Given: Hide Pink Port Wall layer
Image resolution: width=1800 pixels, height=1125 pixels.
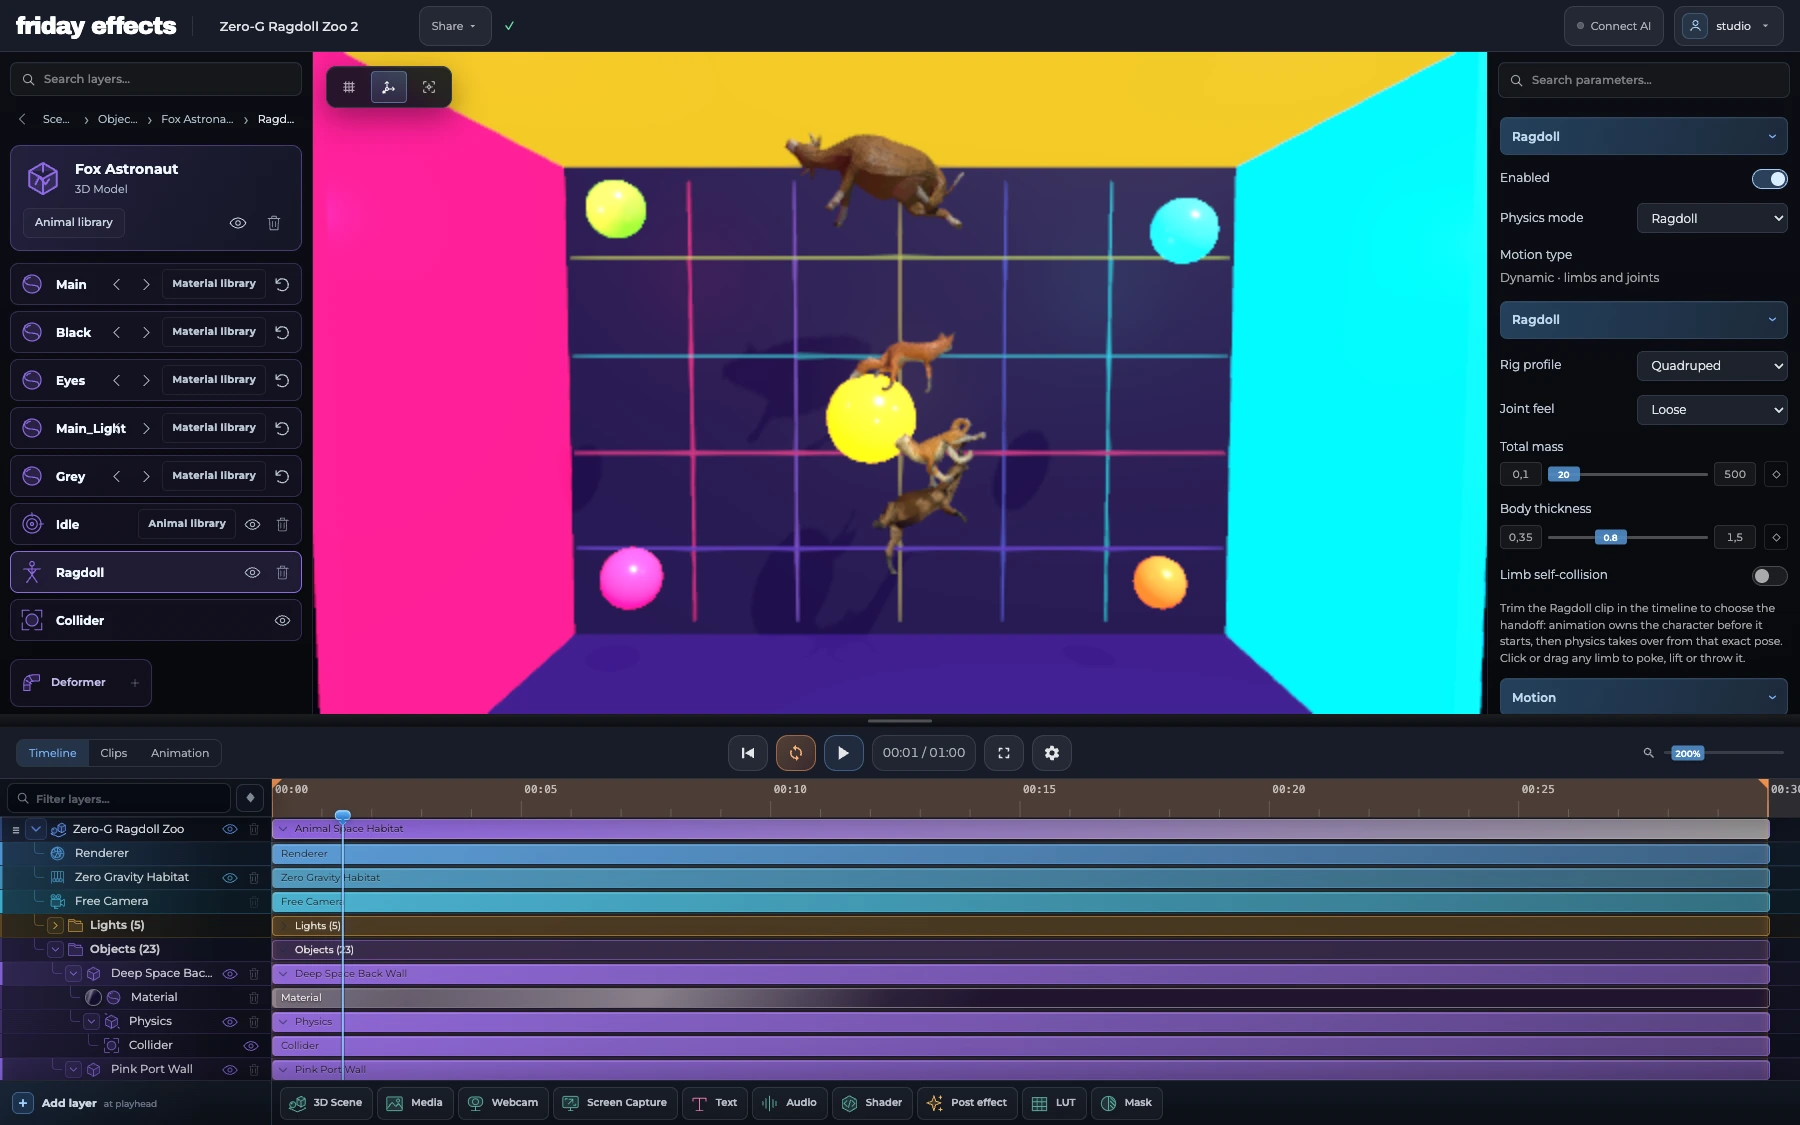Looking at the screenshot, I should [229, 1069].
